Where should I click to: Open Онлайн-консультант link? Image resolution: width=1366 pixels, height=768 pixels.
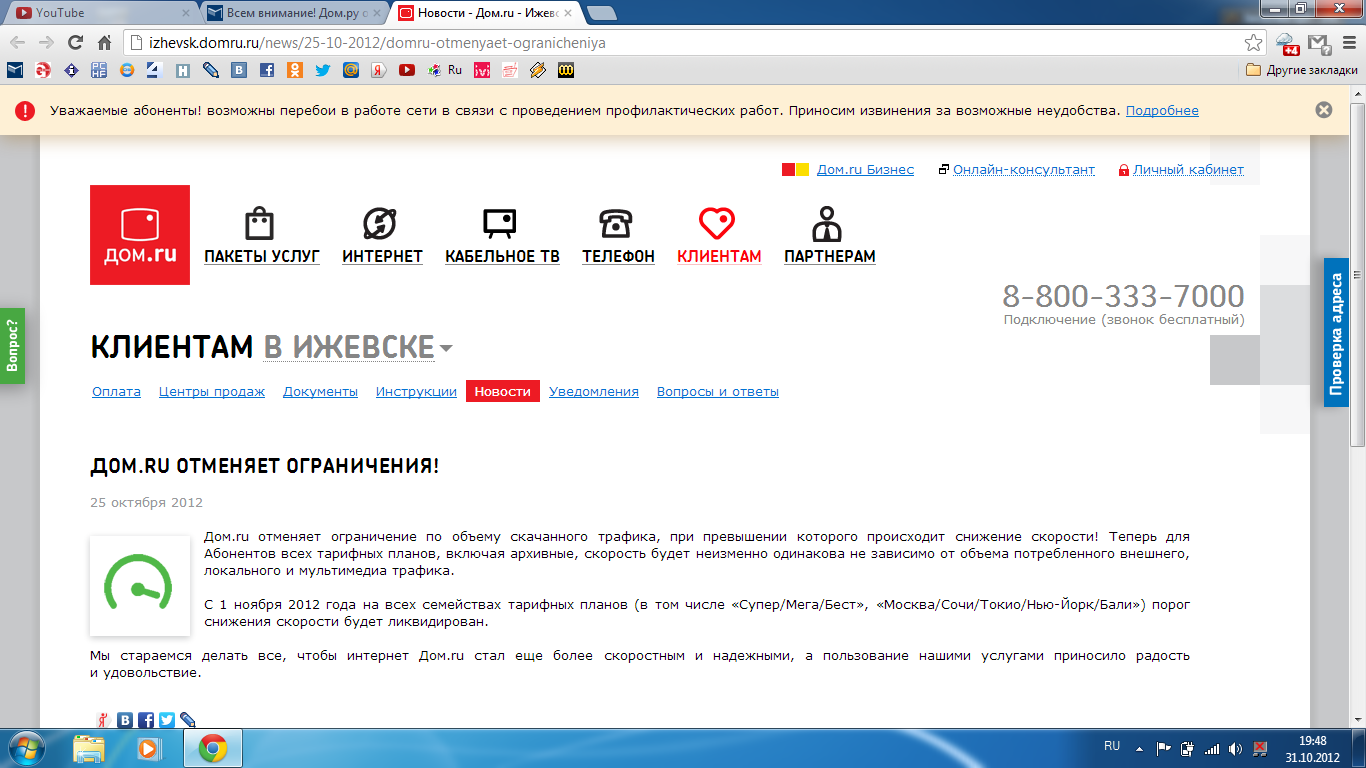1024,170
